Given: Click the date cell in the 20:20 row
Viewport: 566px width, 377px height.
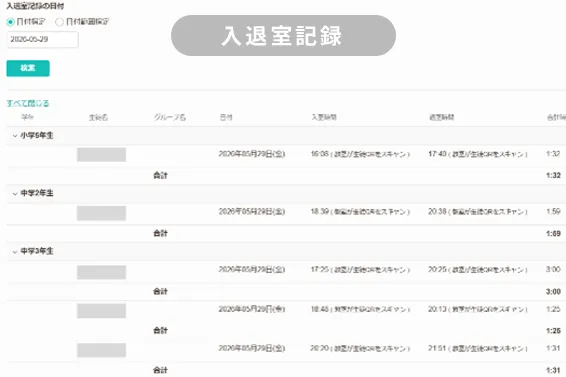Looking at the screenshot, I should click(x=252, y=348).
